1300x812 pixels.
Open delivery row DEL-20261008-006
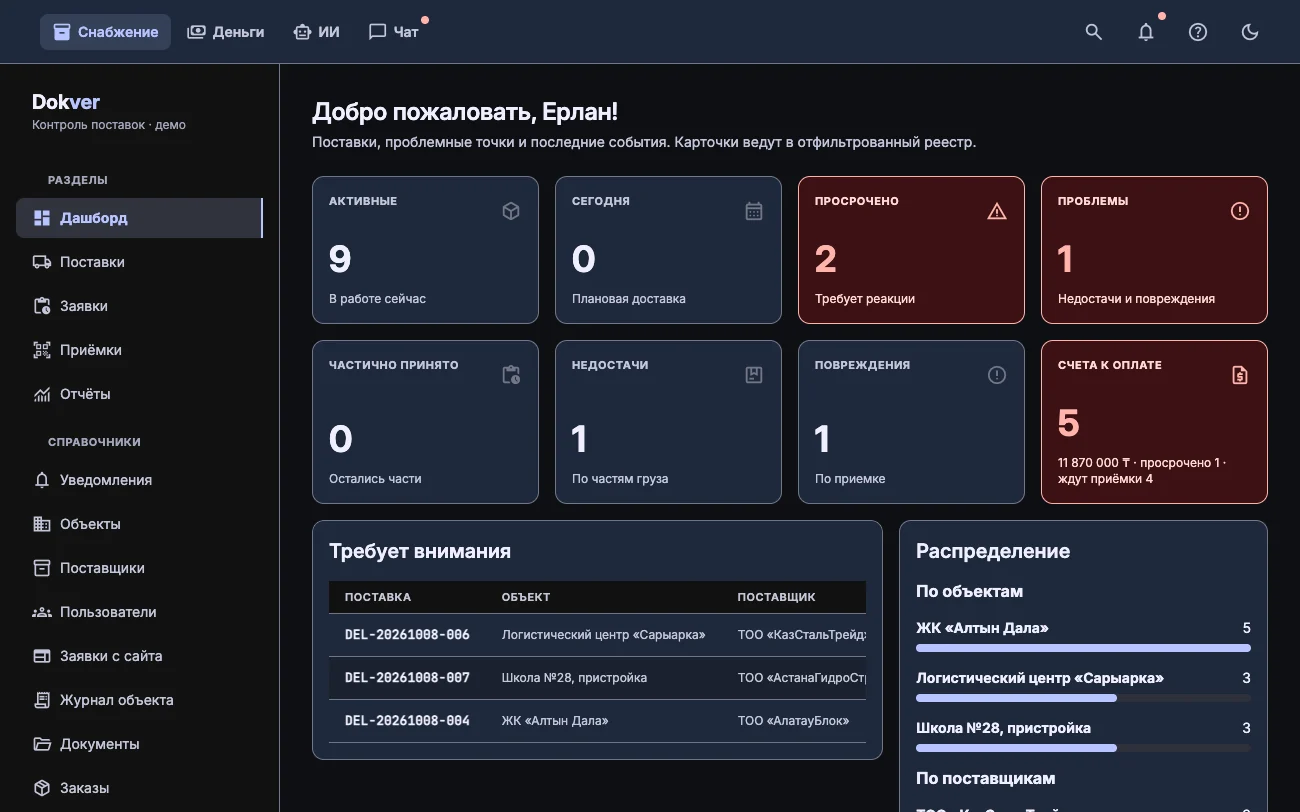pyautogui.click(x=597, y=635)
